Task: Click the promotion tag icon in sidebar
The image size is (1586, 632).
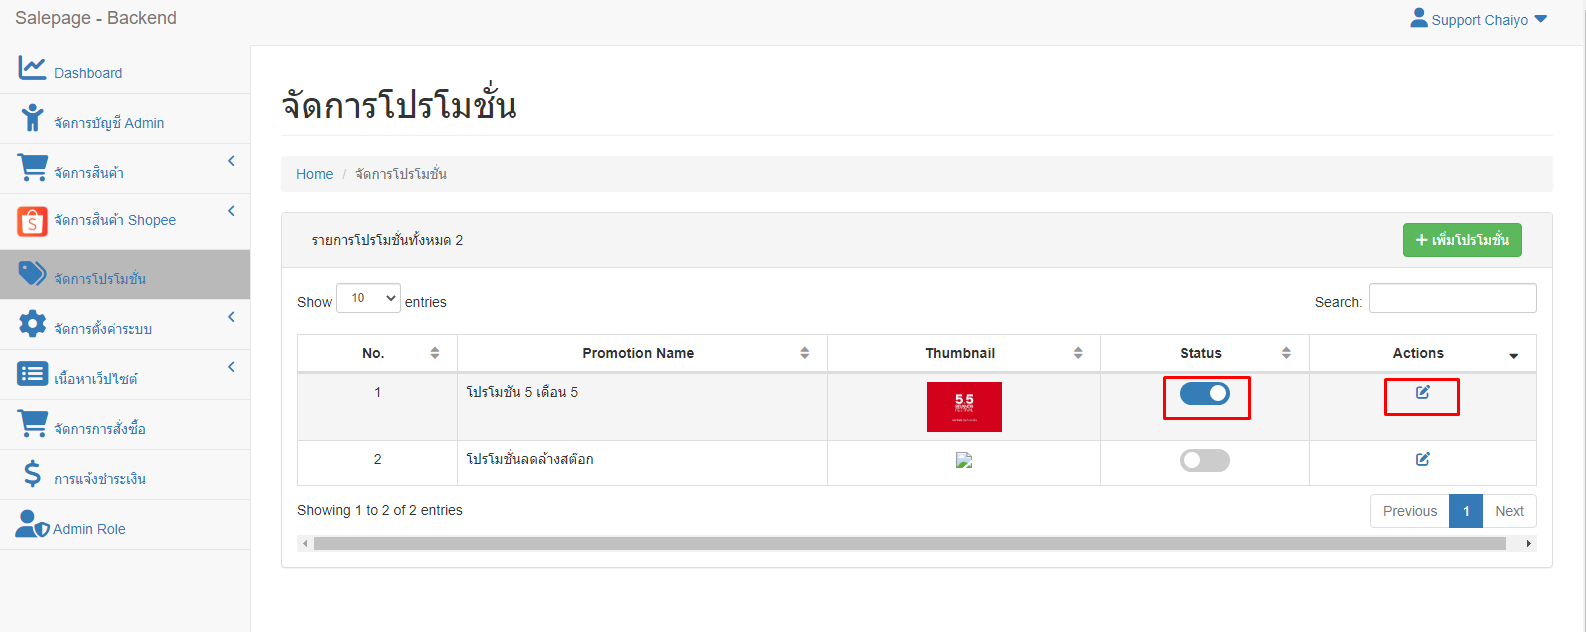Action: (x=32, y=273)
